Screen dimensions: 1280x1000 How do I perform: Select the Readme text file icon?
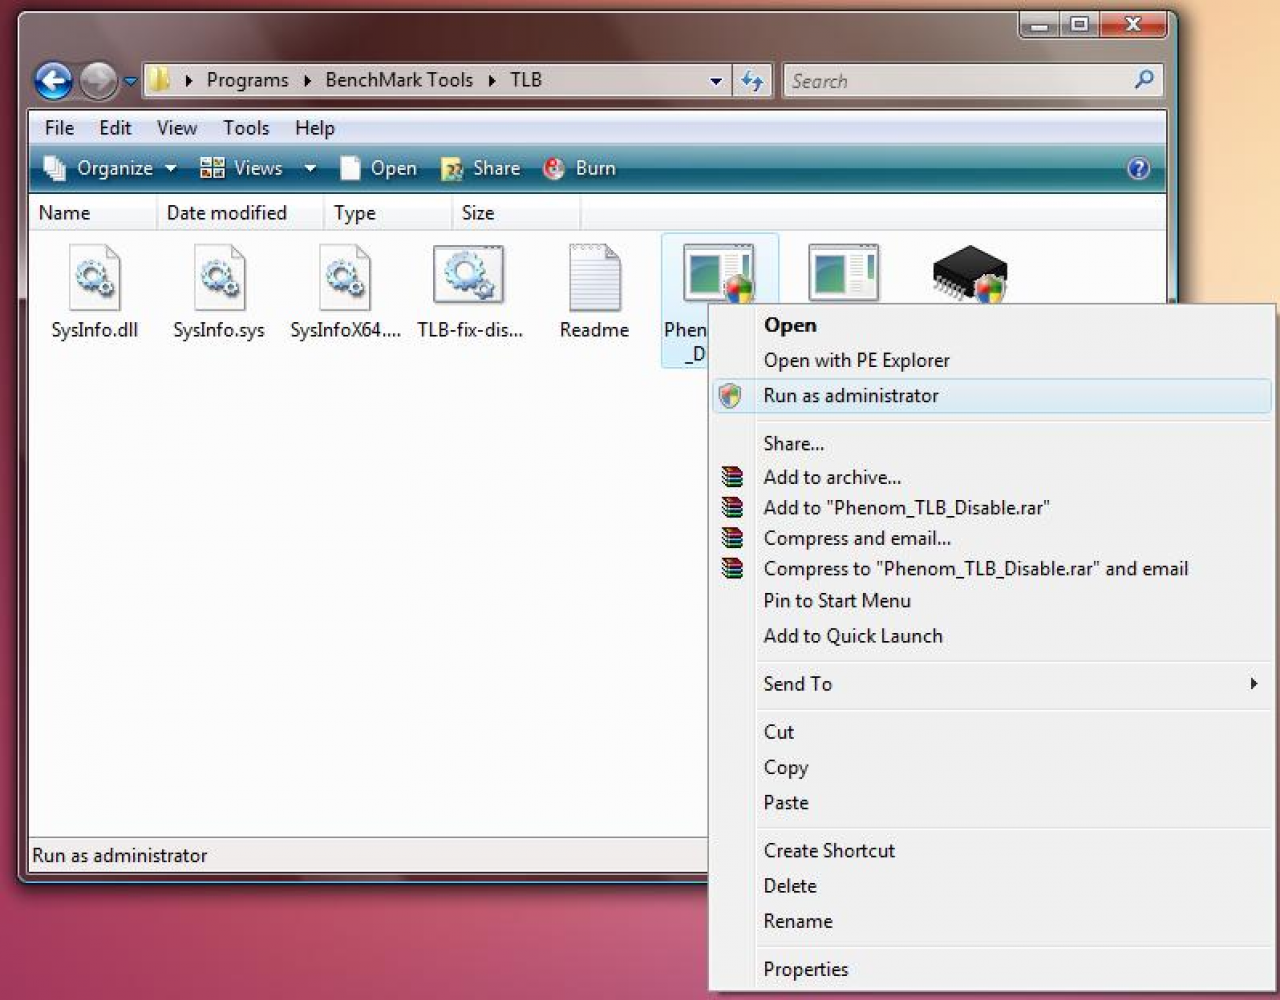click(595, 278)
